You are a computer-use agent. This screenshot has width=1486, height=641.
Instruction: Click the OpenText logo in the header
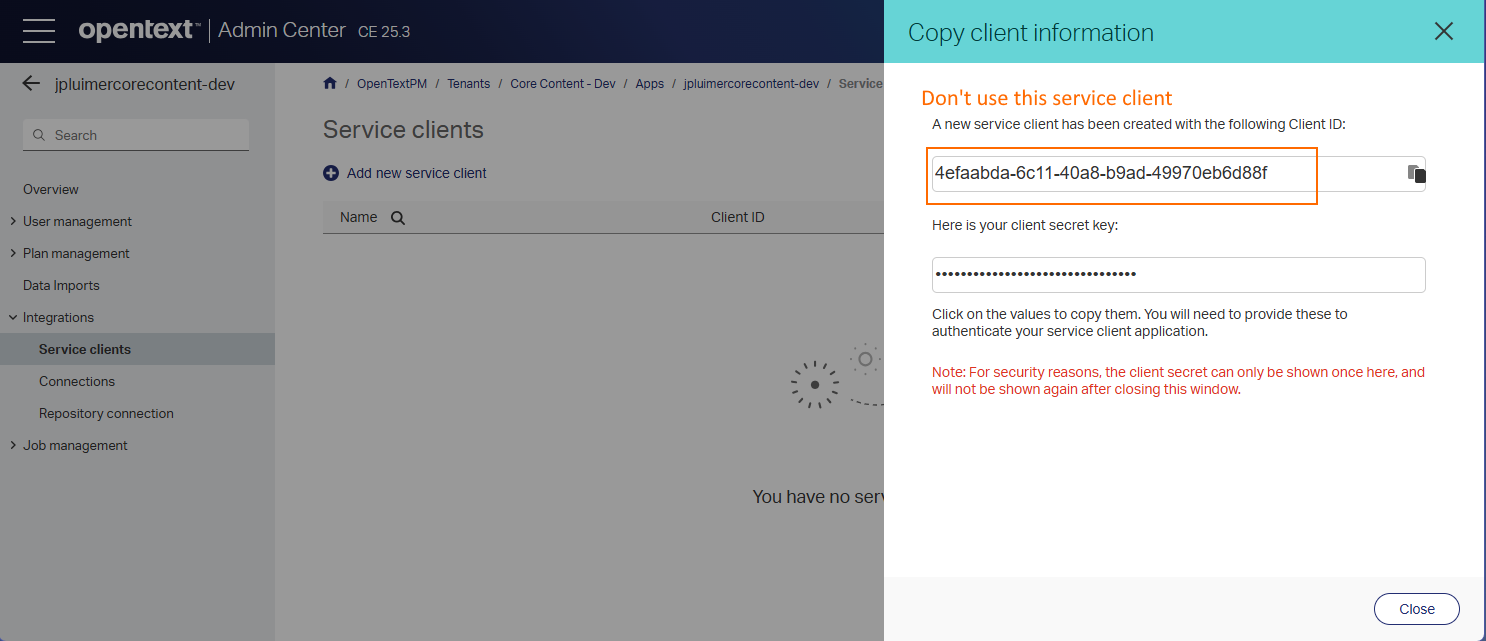click(x=139, y=31)
